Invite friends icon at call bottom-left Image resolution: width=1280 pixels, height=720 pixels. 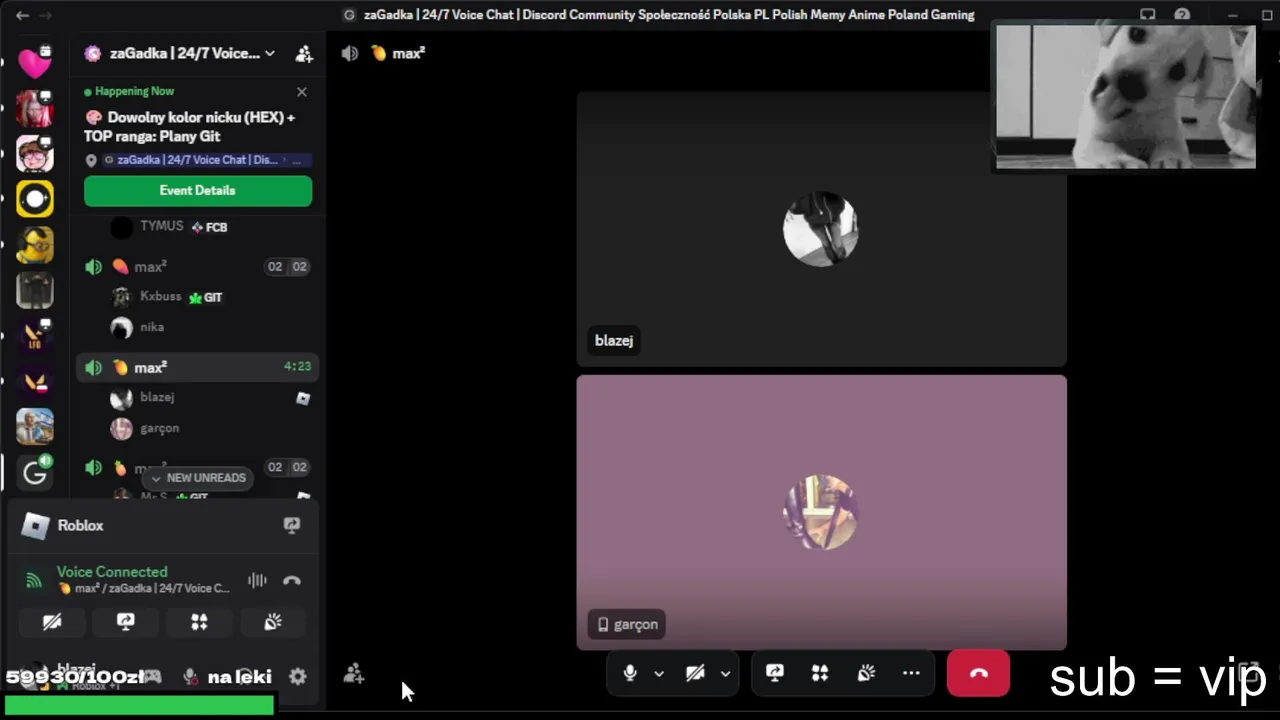tap(353, 674)
